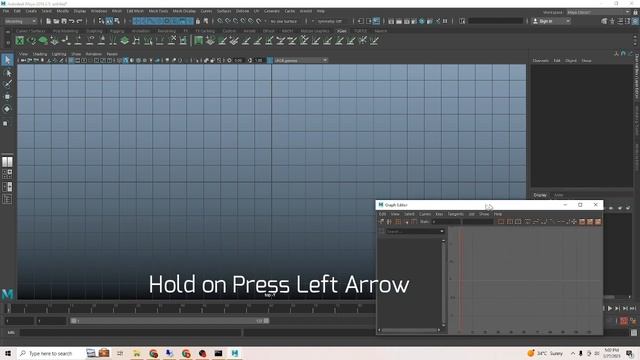Click the MEL command line input
640x360 pixels.
point(131,333)
